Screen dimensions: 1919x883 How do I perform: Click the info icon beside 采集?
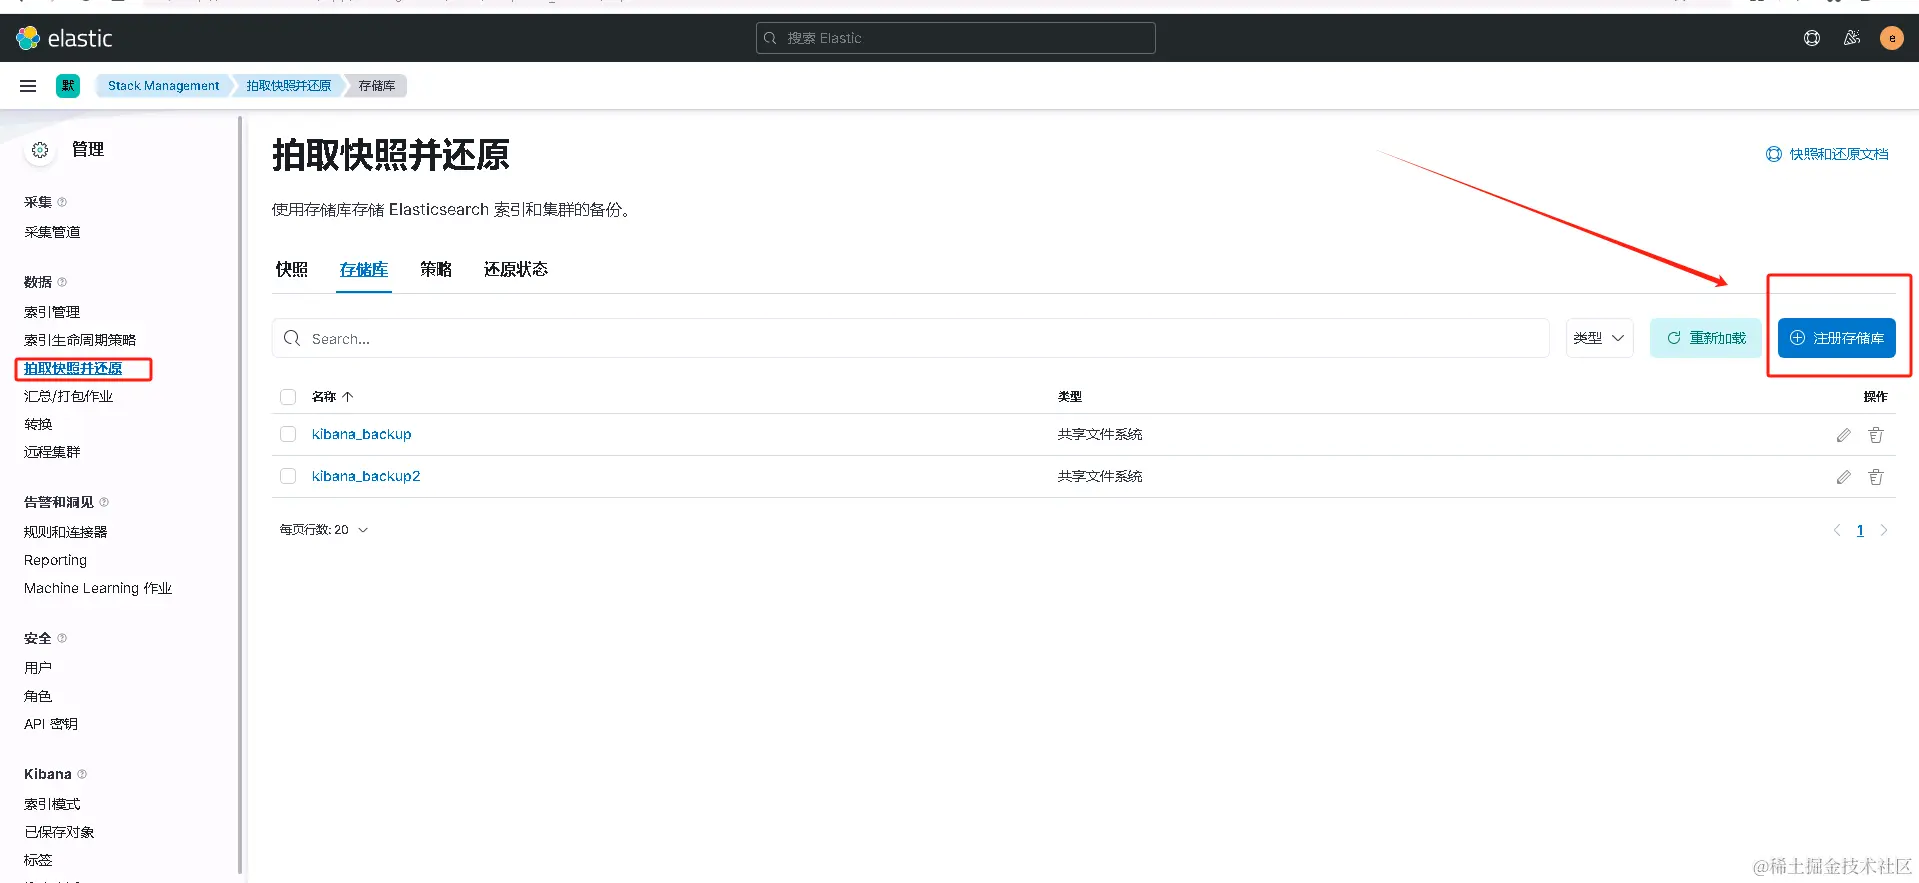tap(62, 202)
